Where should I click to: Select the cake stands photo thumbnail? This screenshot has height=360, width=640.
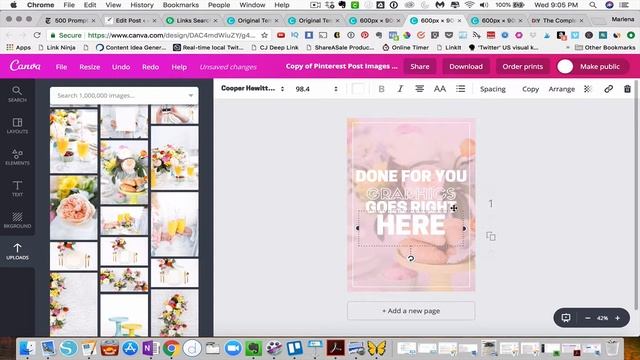(x=124, y=316)
